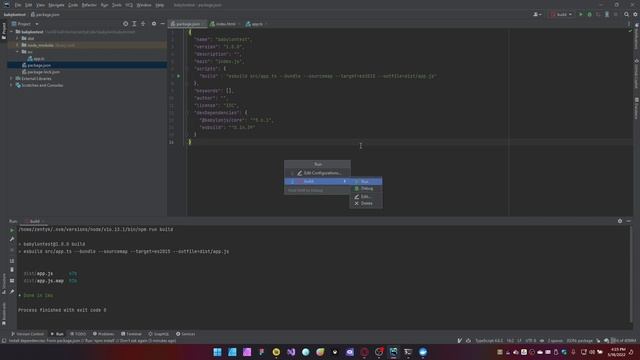Viewport: 640px width, 360px height.
Task: Click the pin tab icon in Run panel
Action: [x=12, y=291]
